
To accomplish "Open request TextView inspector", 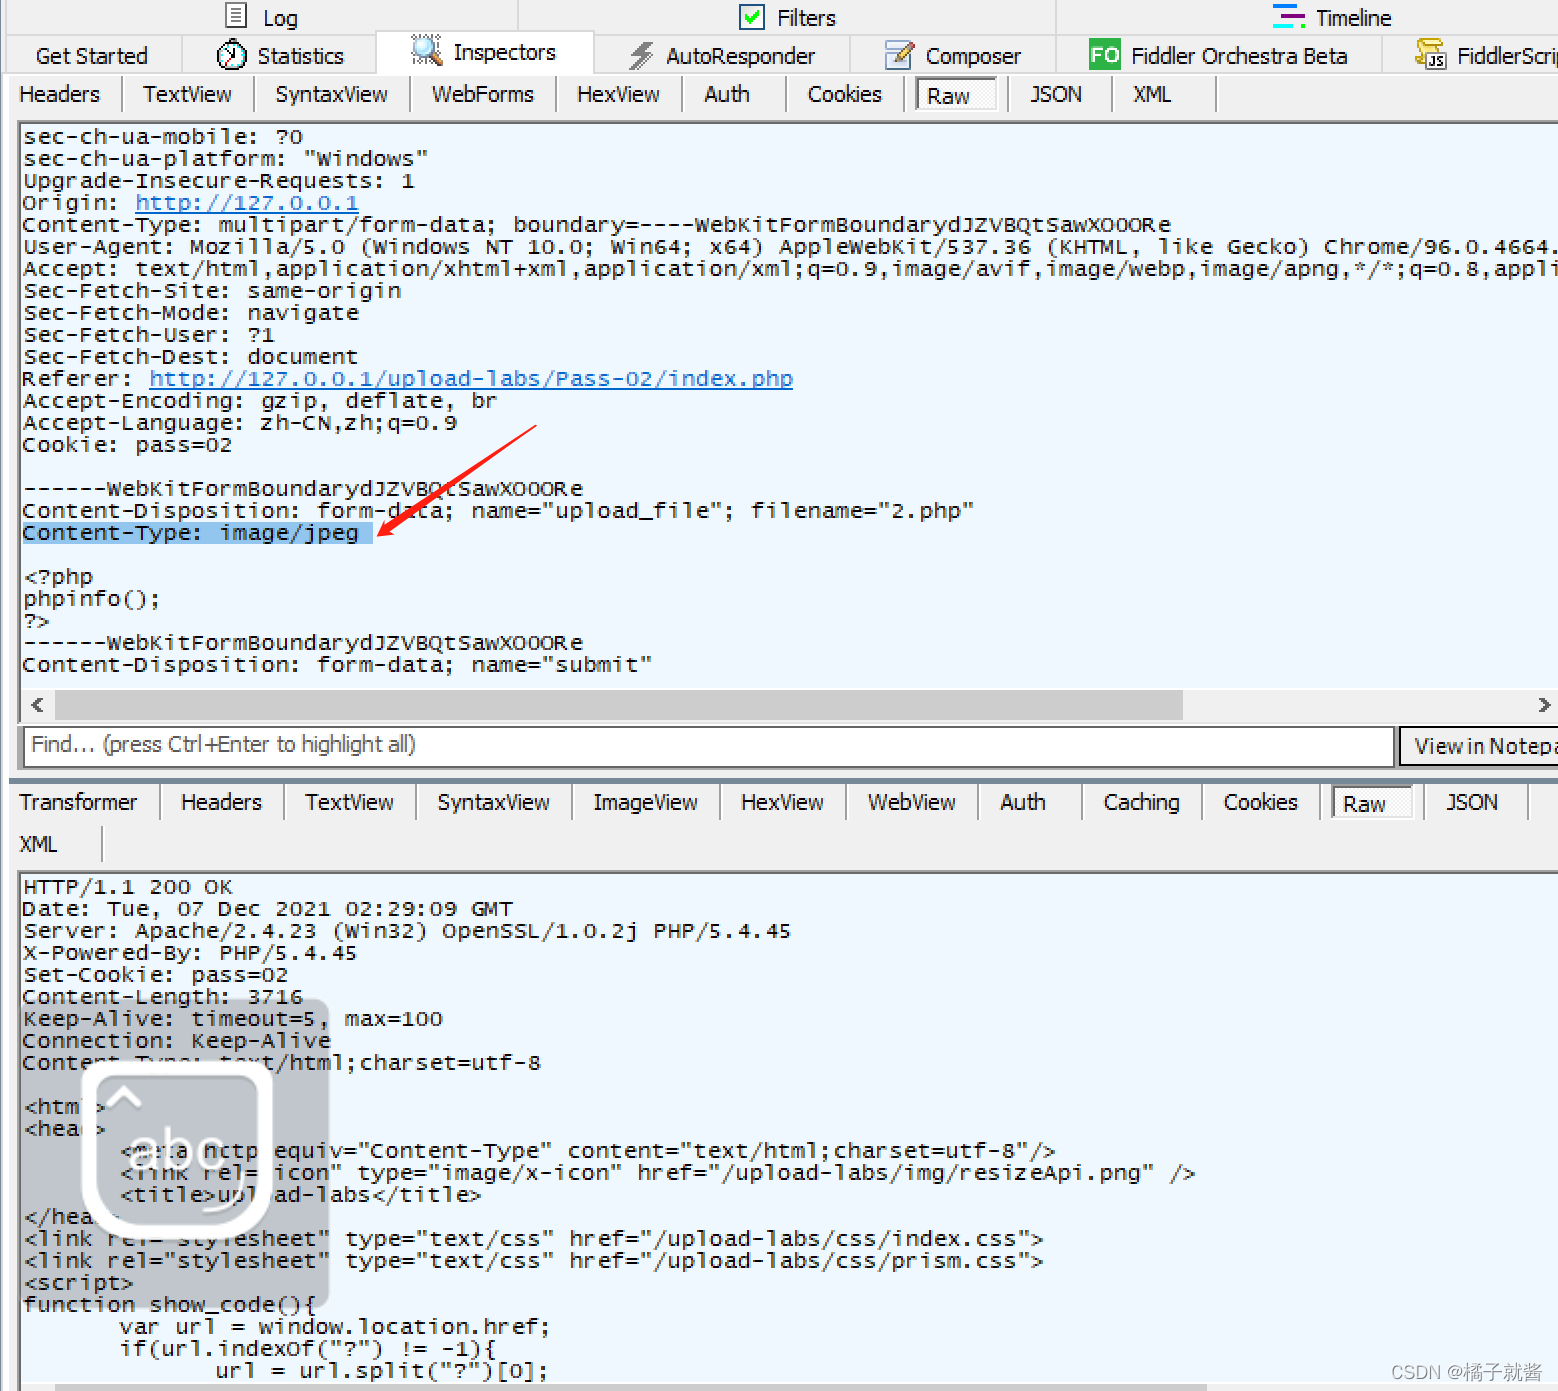I will [x=187, y=94].
